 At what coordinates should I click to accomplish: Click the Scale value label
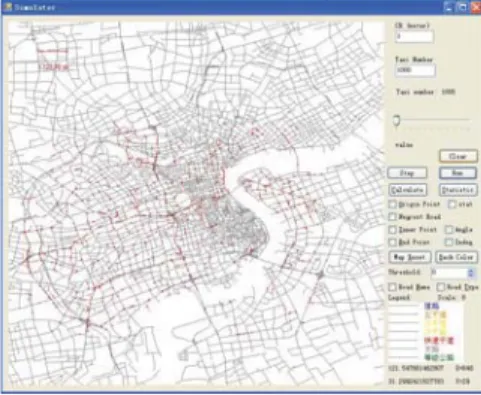click(452, 297)
